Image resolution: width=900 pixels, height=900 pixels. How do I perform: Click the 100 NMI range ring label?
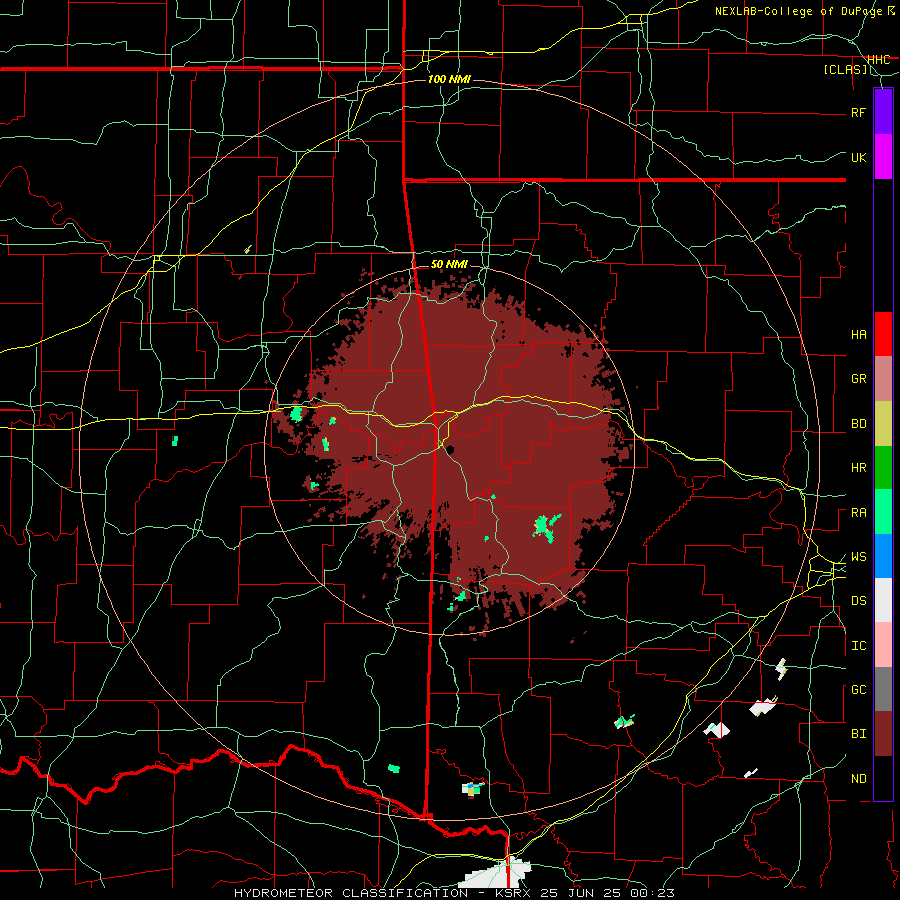[x=449, y=79]
